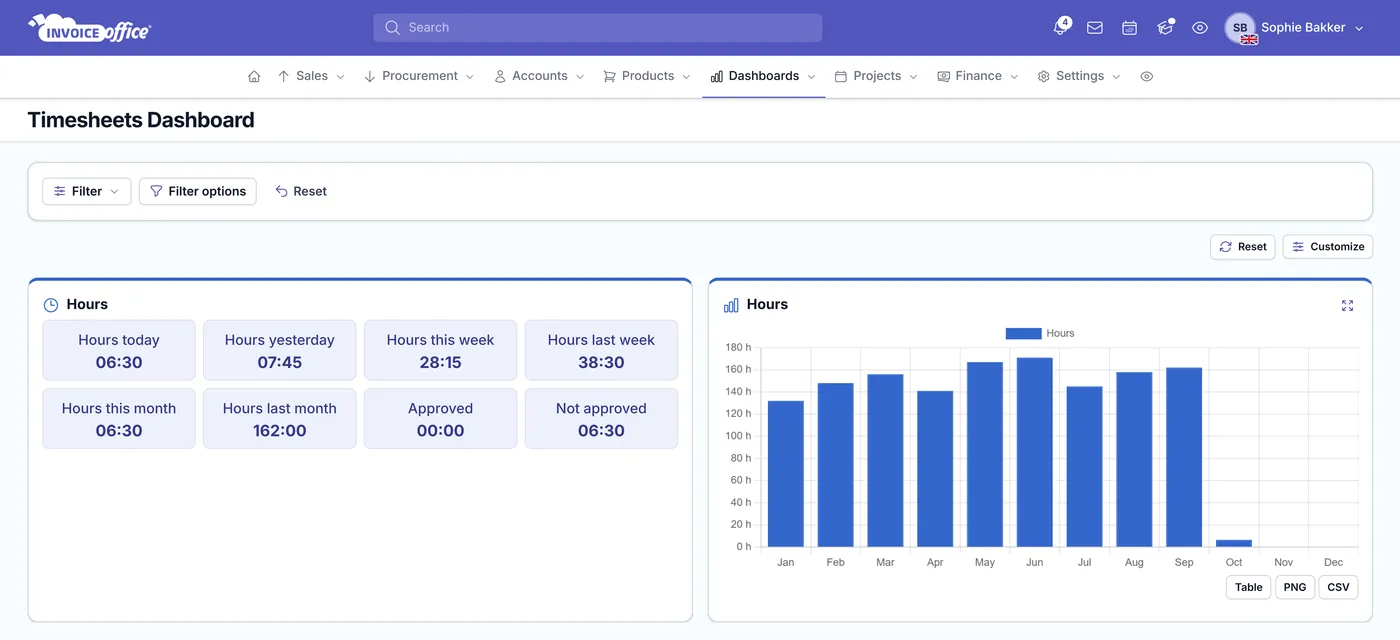Select the Approved hours card

[441, 419]
